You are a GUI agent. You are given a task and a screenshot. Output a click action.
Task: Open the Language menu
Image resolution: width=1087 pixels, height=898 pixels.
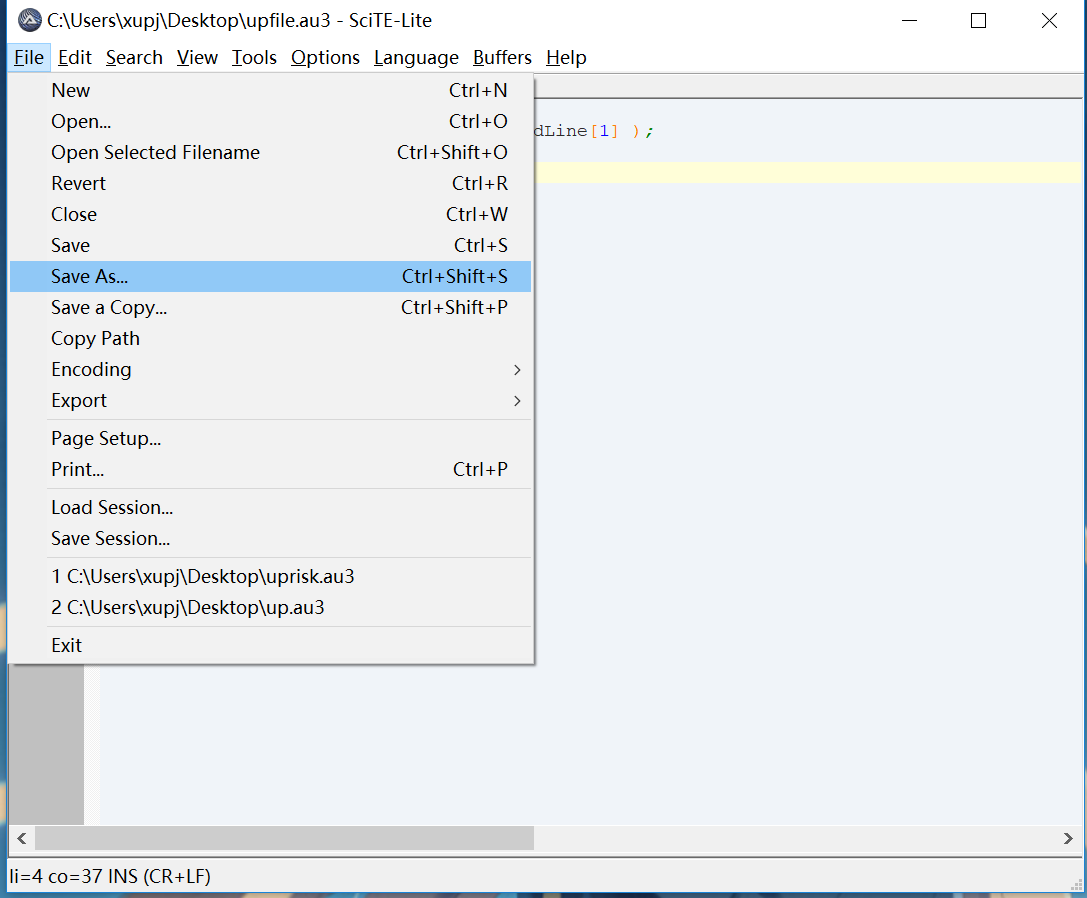pos(416,58)
